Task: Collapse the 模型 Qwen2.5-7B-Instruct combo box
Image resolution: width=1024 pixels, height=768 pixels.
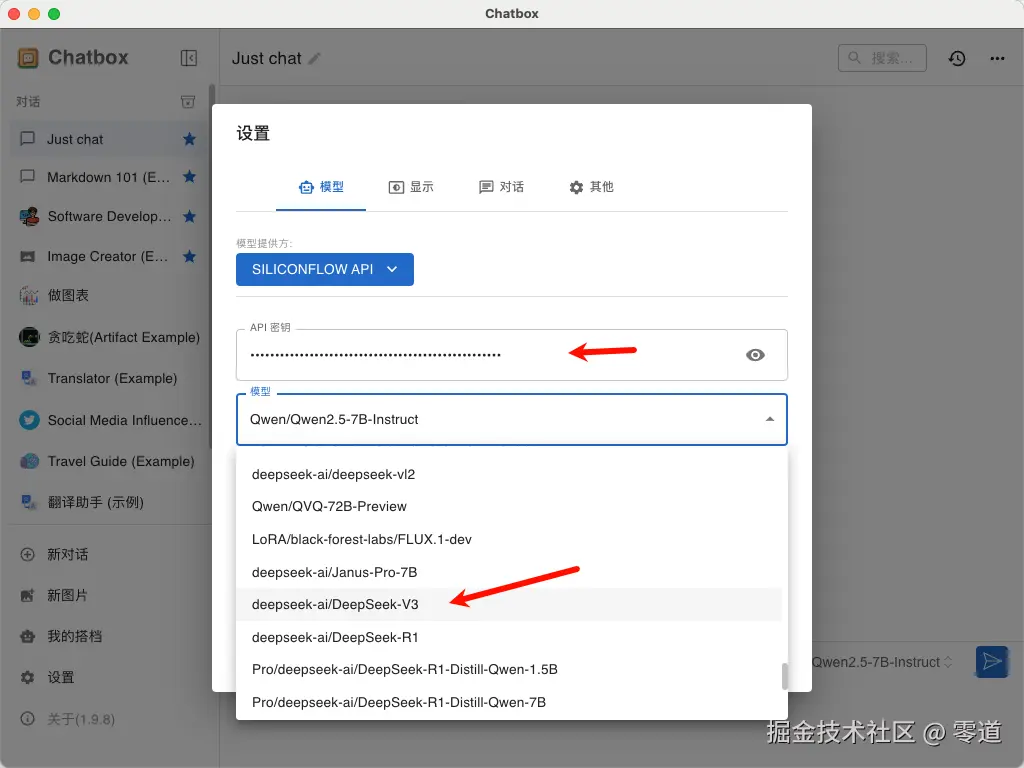Action: pos(511,419)
